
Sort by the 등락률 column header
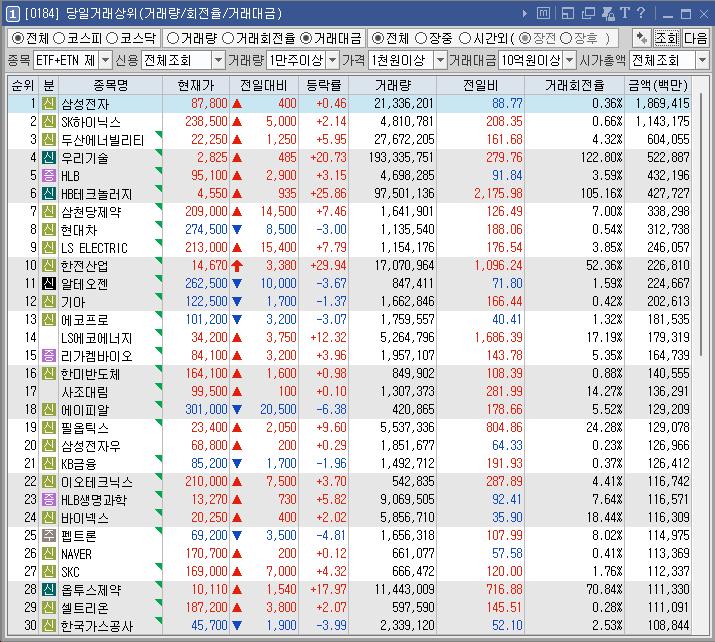pos(324,85)
